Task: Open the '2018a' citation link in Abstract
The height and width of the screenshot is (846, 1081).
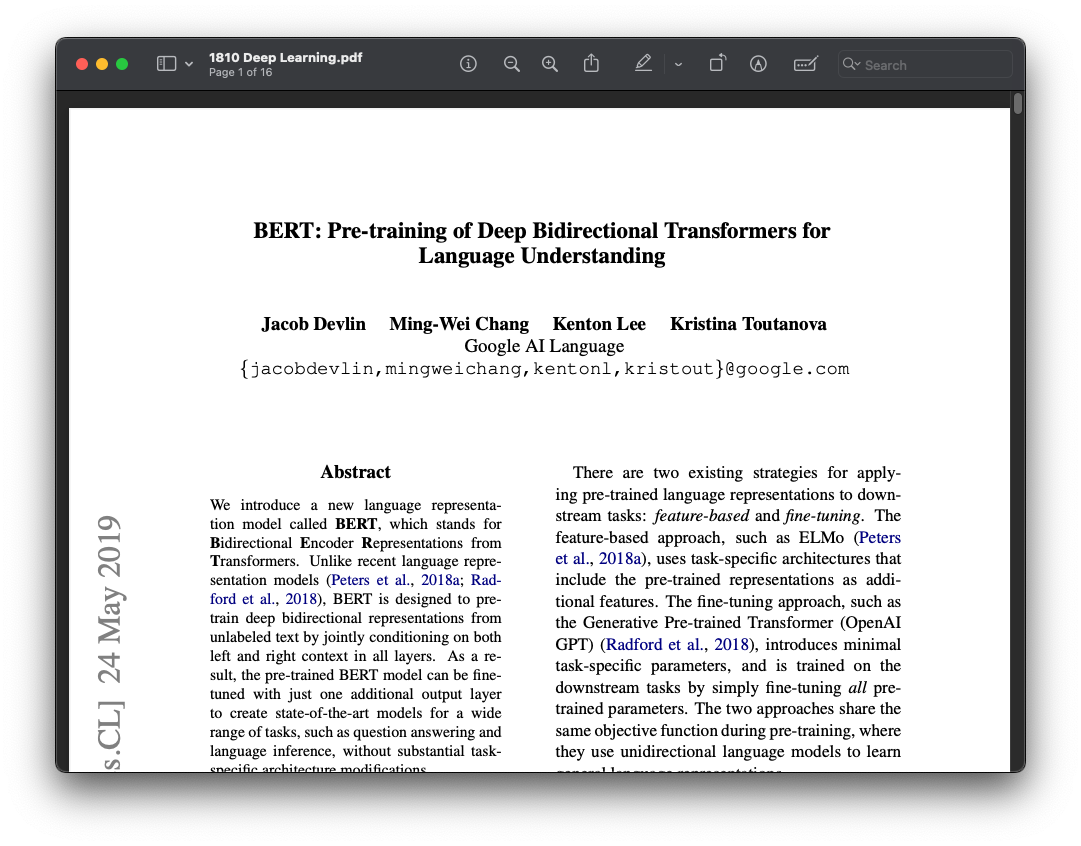Action: [440, 580]
